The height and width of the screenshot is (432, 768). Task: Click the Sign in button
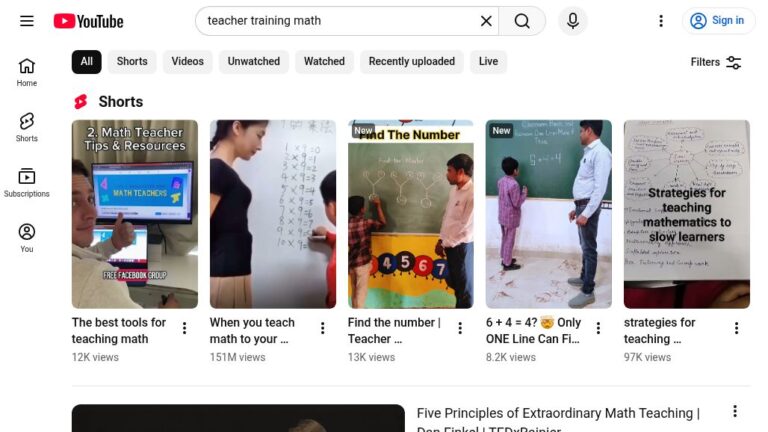[718, 21]
